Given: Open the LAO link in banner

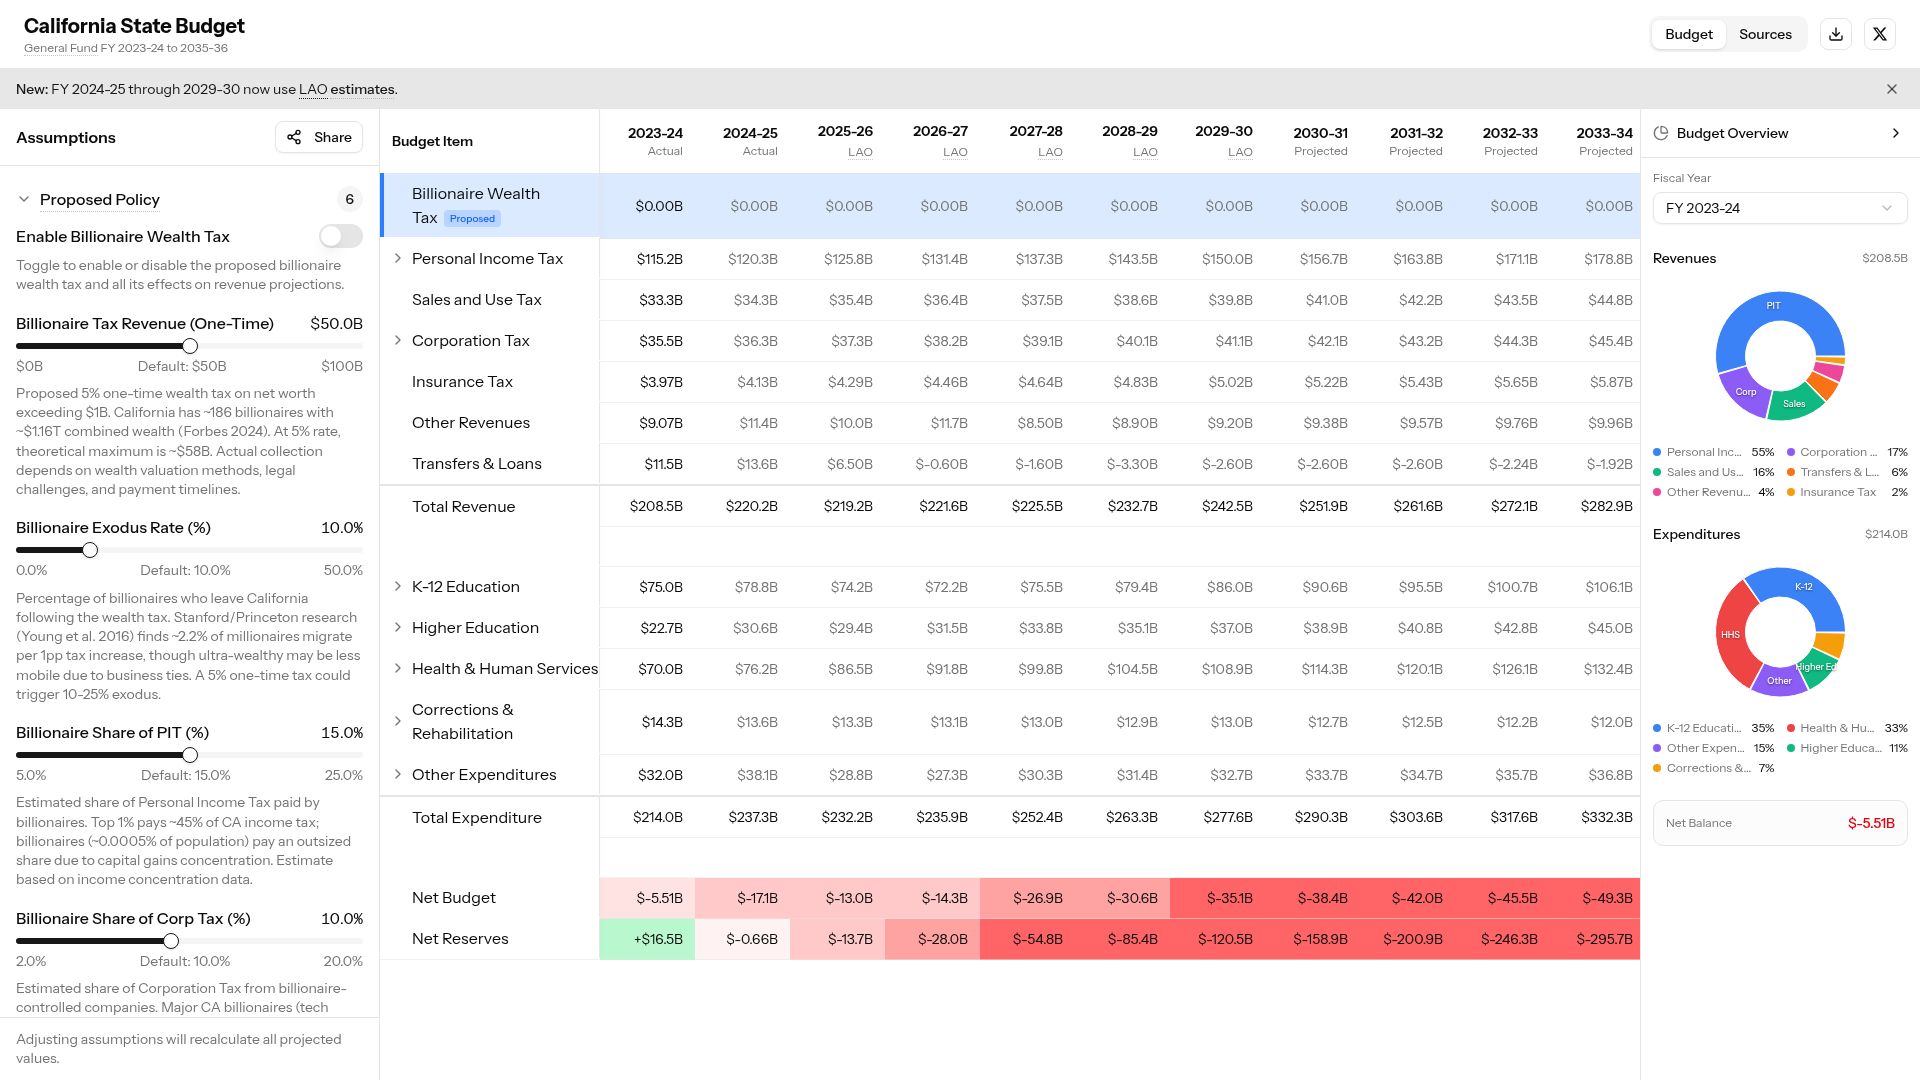Looking at the screenshot, I should (x=313, y=89).
